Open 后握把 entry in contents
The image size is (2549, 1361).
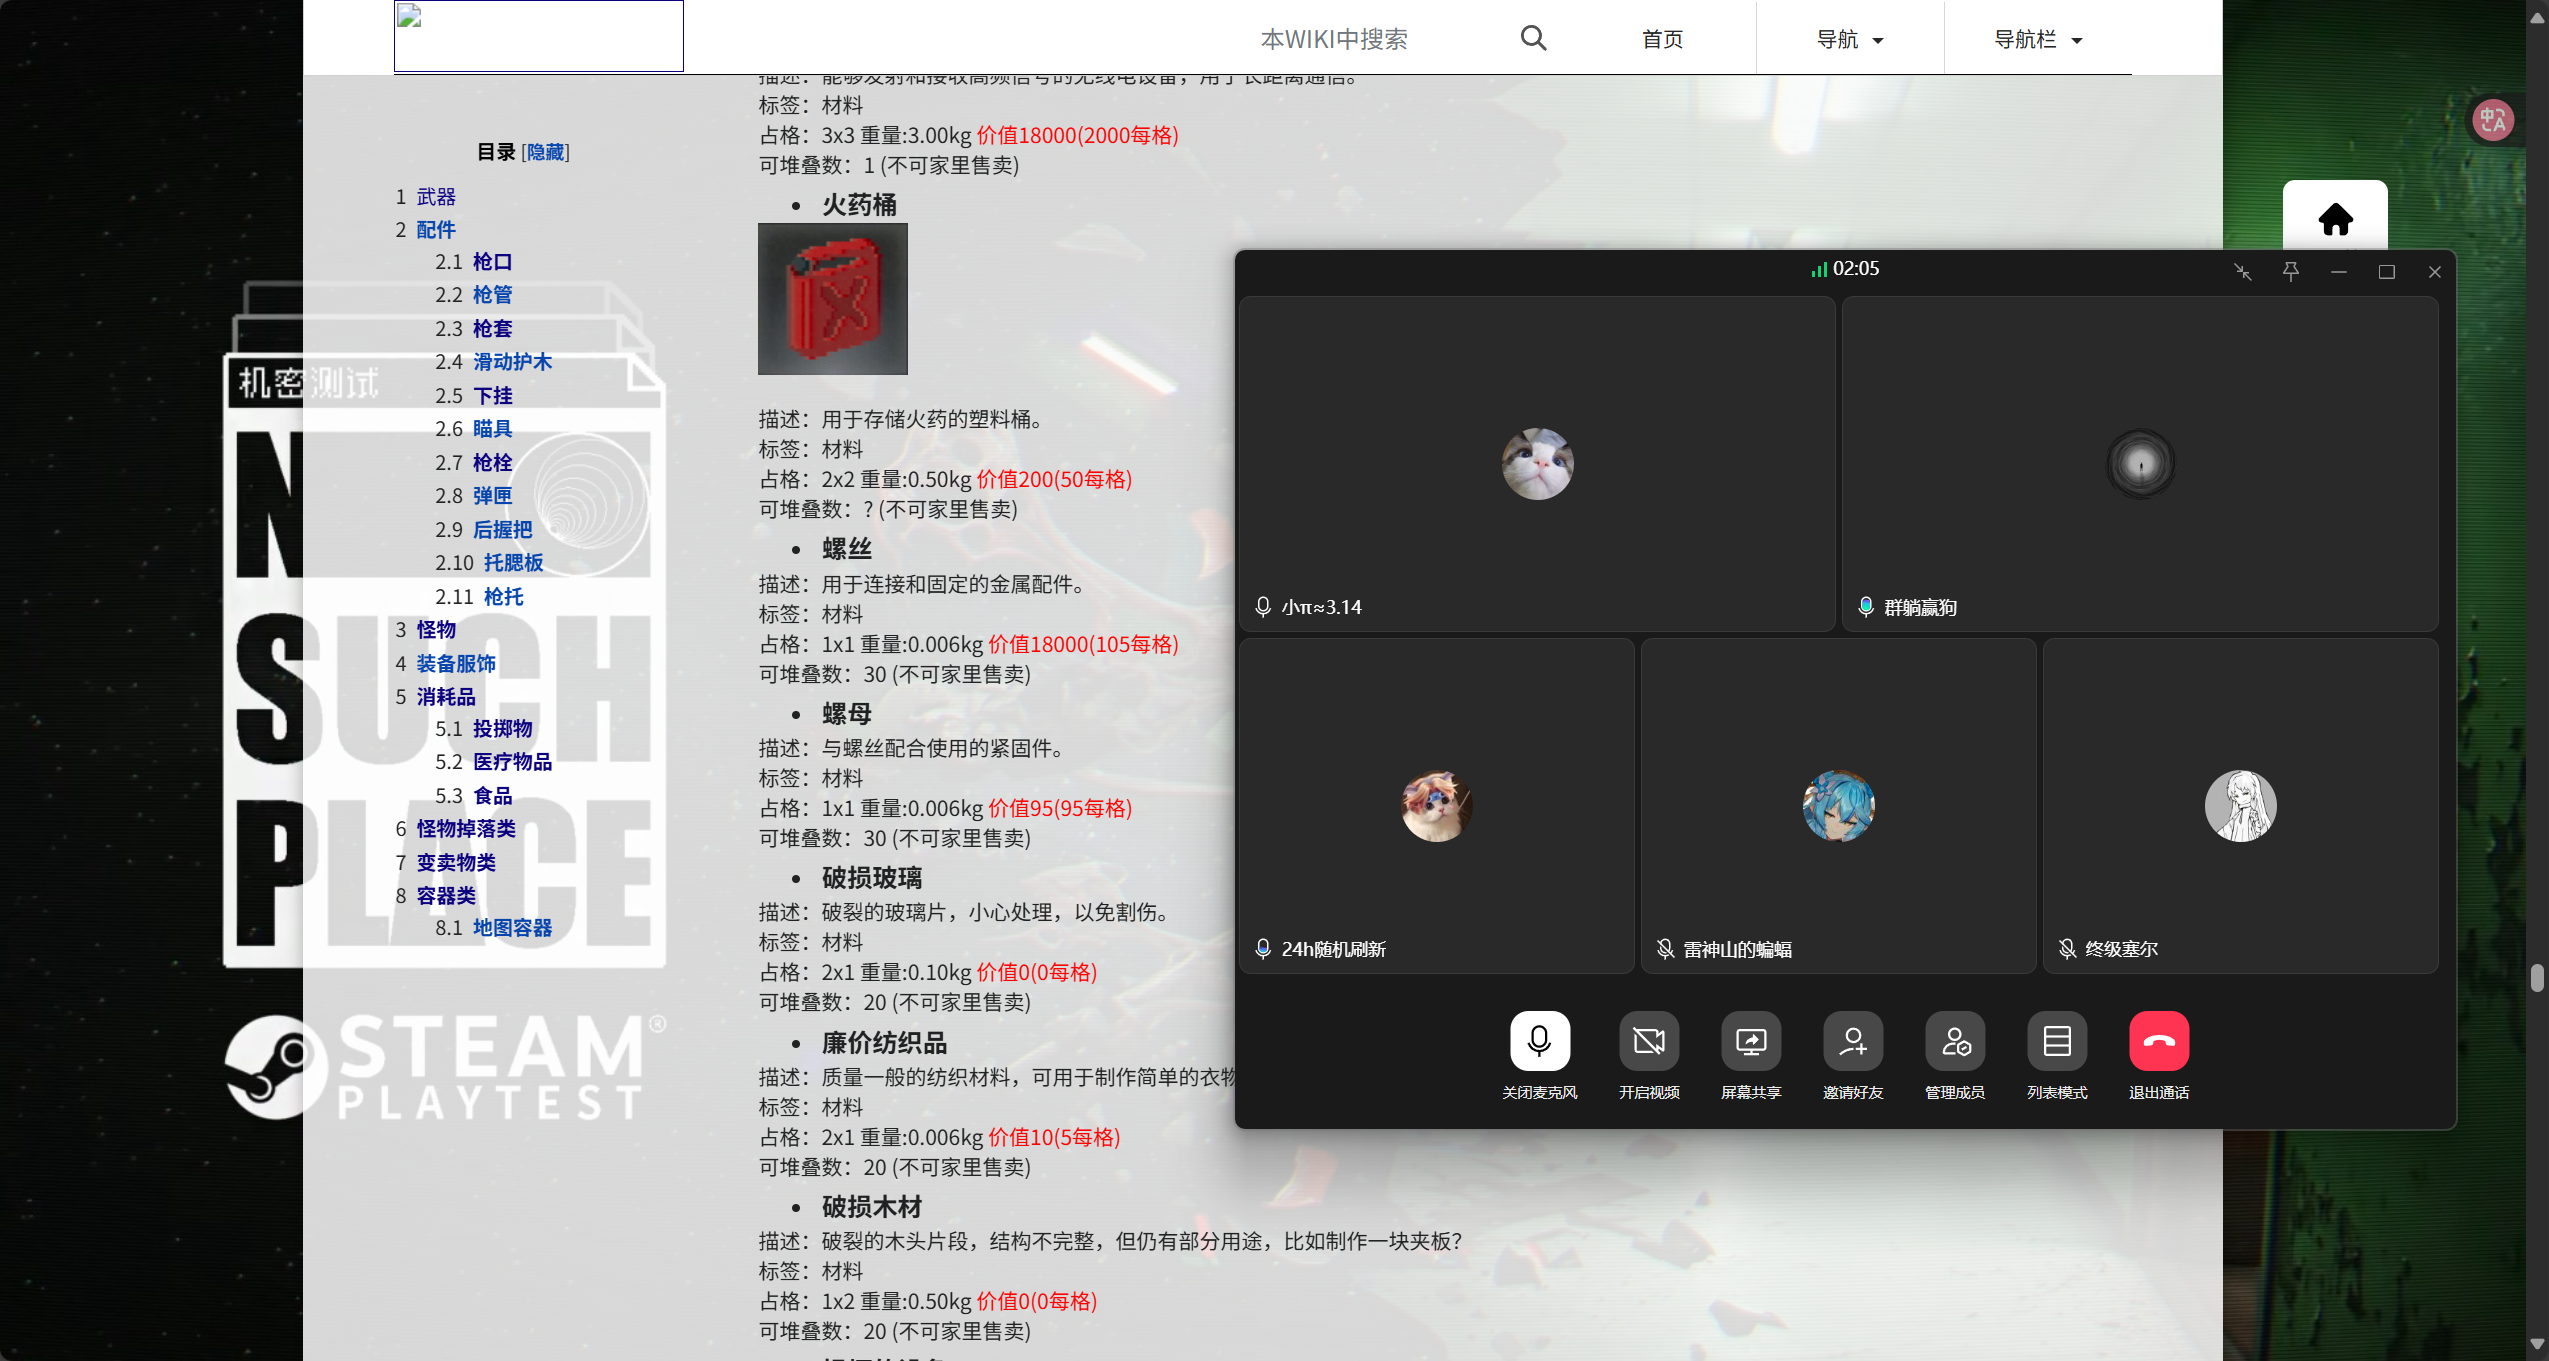pyautogui.click(x=503, y=530)
